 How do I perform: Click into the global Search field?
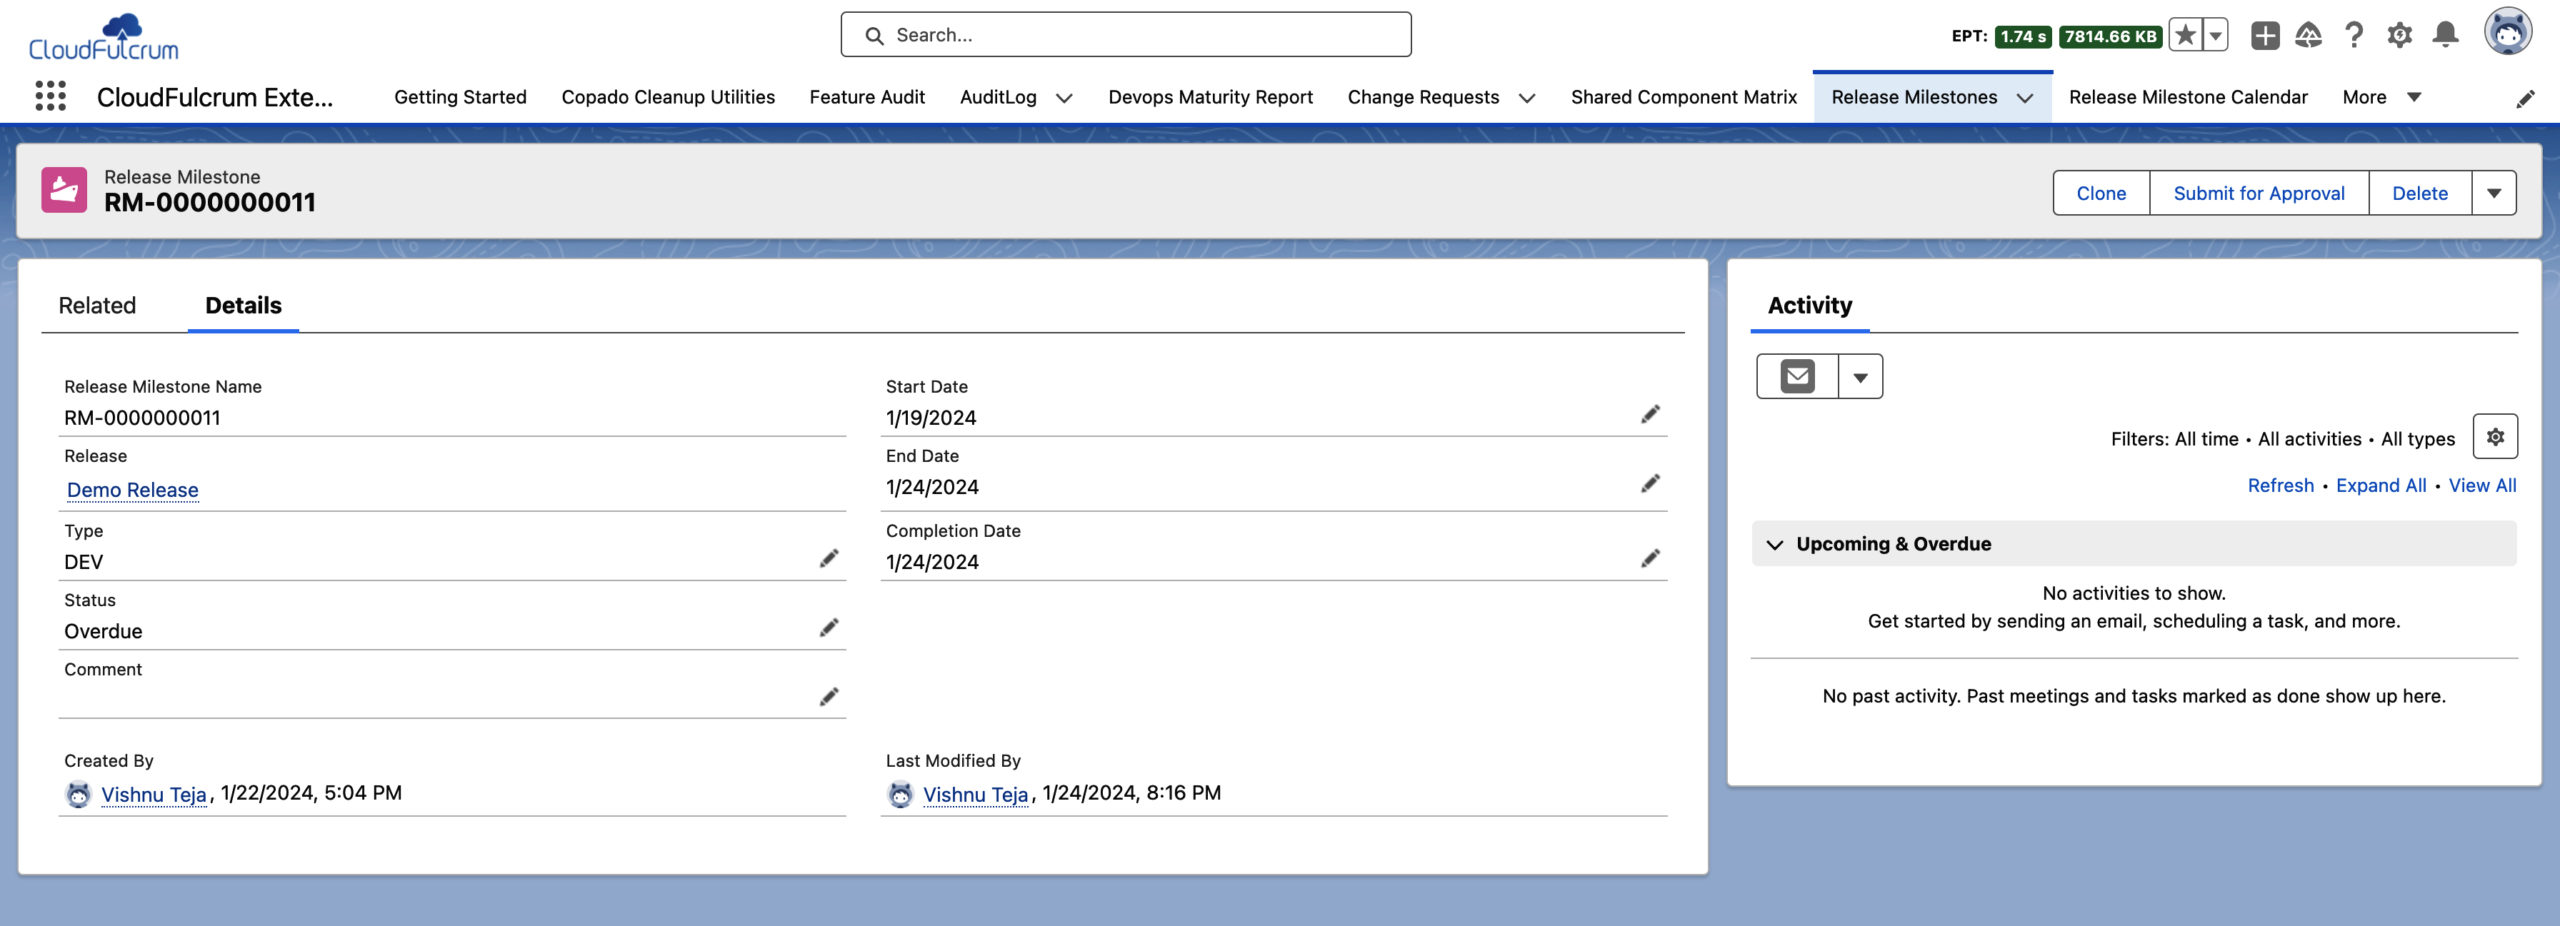point(1126,35)
